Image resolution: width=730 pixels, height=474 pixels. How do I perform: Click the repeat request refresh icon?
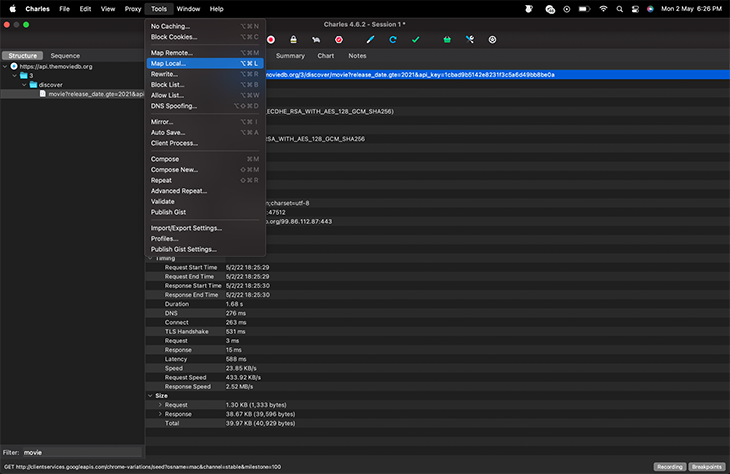(x=393, y=39)
